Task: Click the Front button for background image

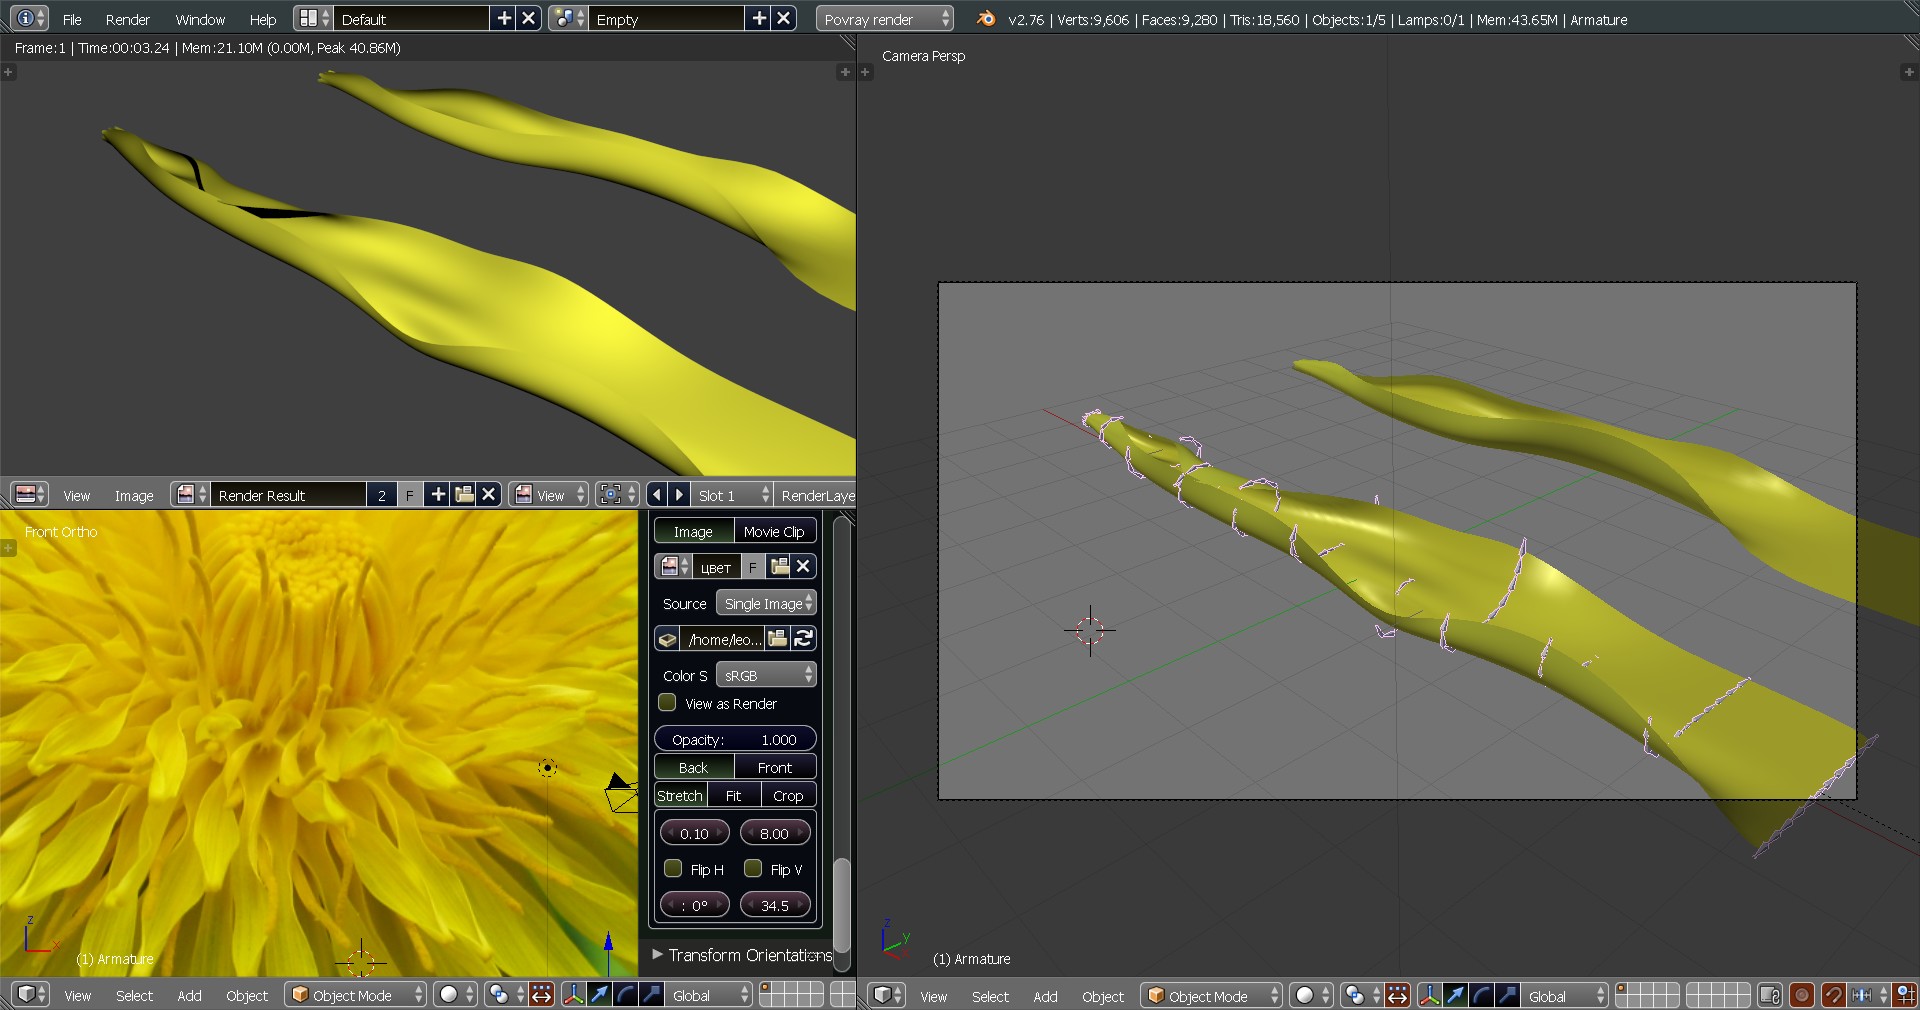Action: point(774,767)
